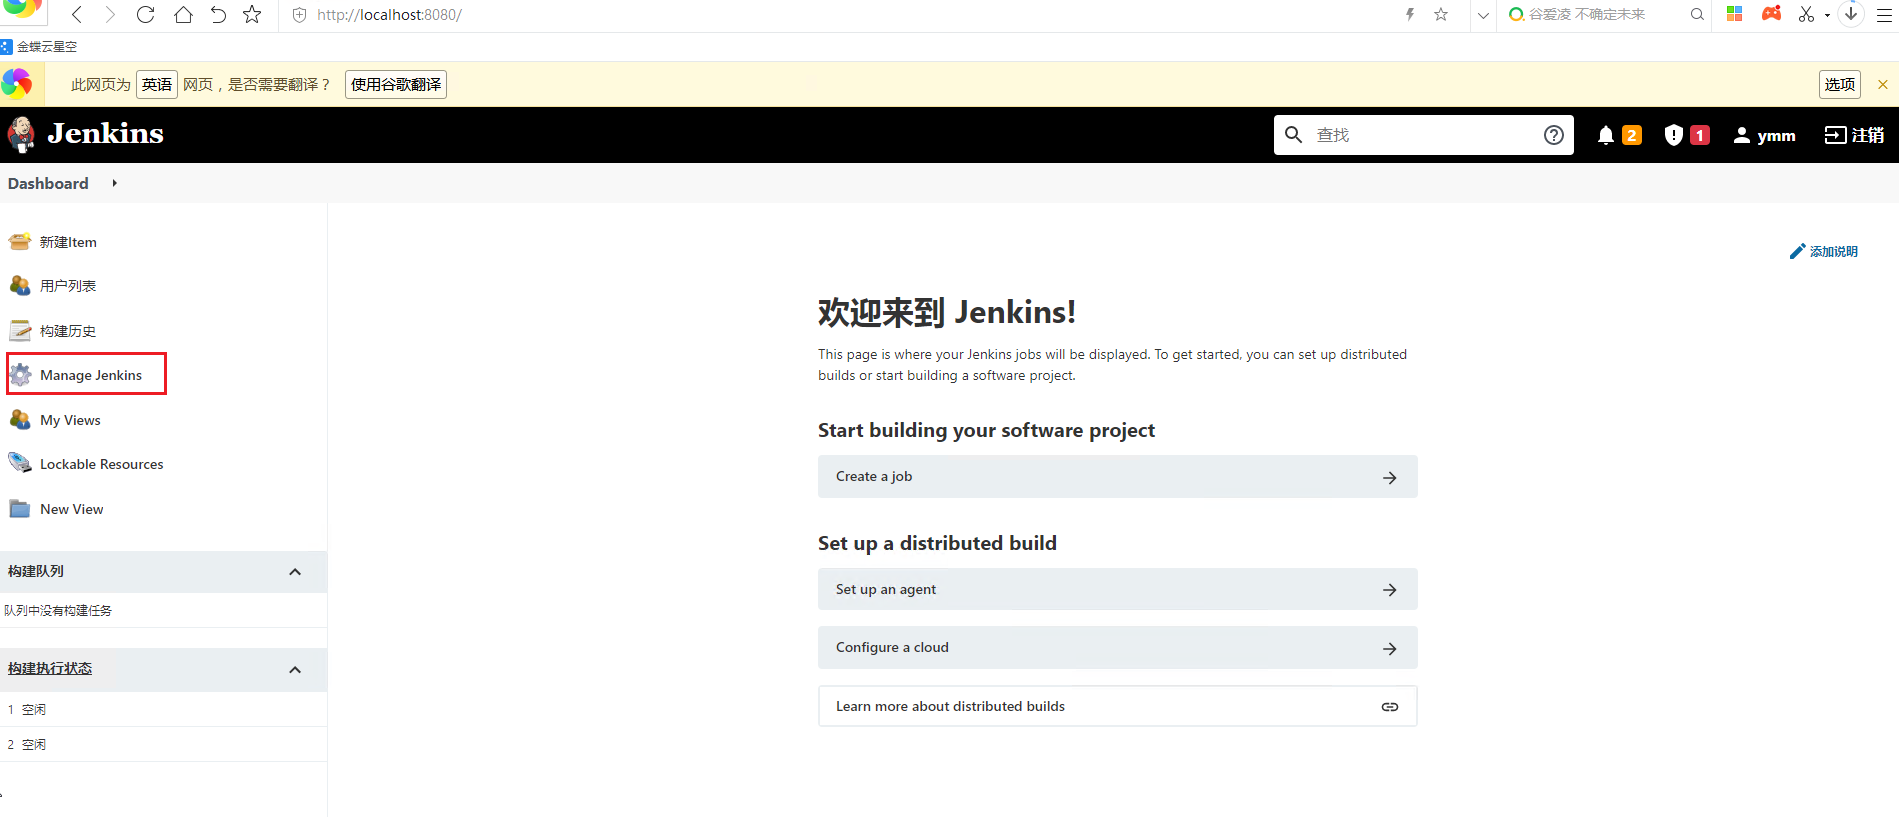Viewport: 1899px width, 817px height.
Task: Close the translation prompt bar
Action: coord(1883,85)
